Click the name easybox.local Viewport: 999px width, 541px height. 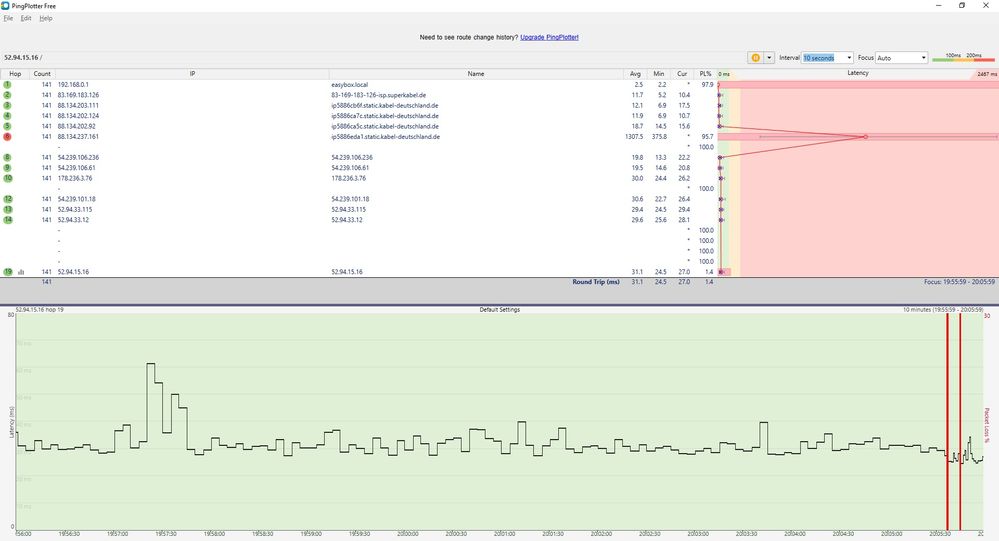coord(350,85)
